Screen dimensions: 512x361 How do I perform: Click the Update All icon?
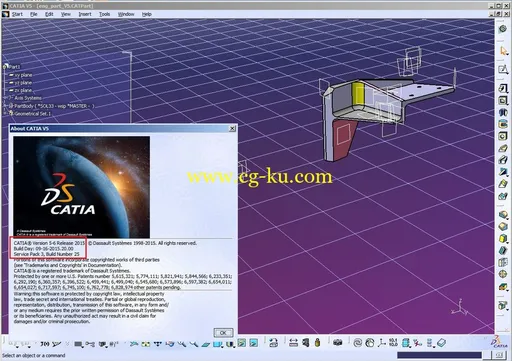pyautogui.click(x=273, y=343)
